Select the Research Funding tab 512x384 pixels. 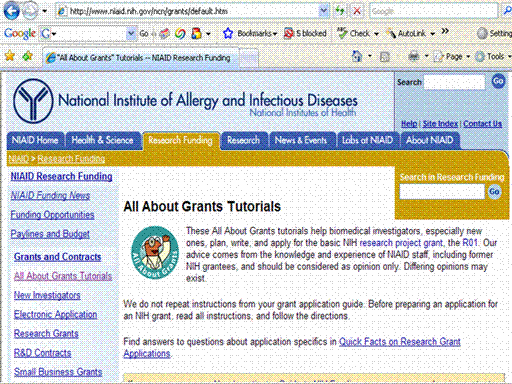point(180,140)
